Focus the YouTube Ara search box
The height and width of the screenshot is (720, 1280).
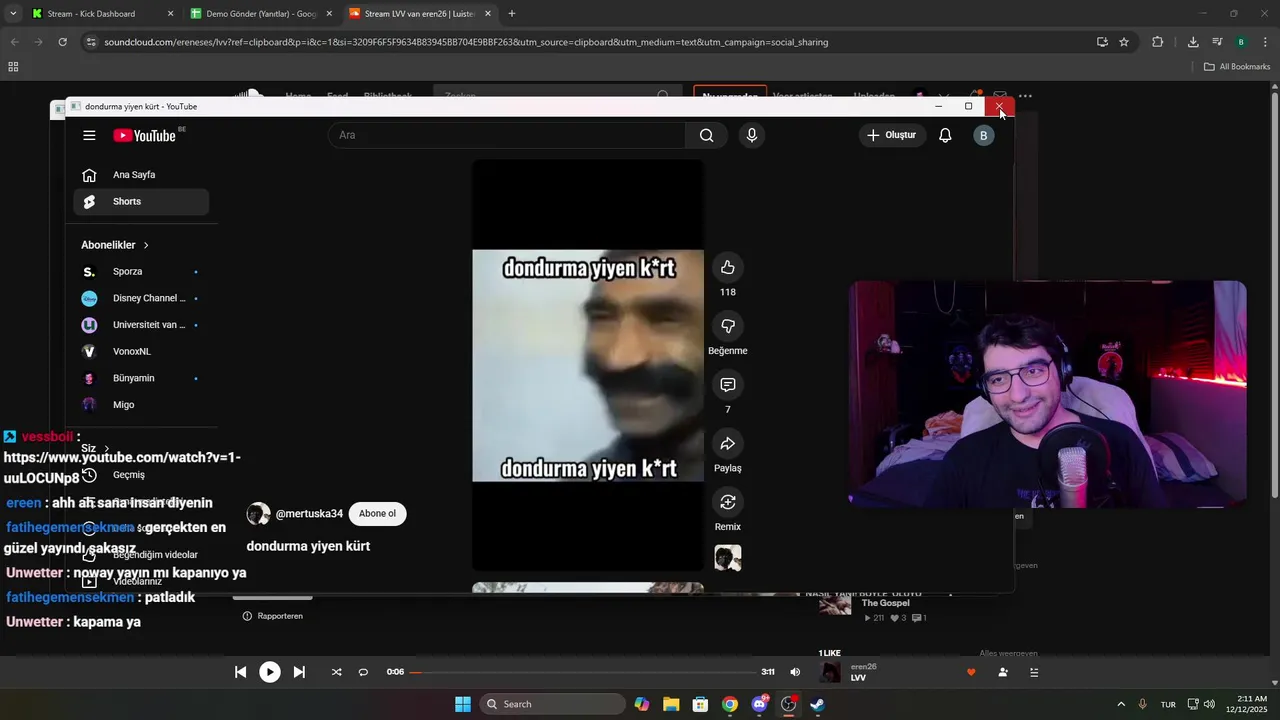(x=507, y=135)
